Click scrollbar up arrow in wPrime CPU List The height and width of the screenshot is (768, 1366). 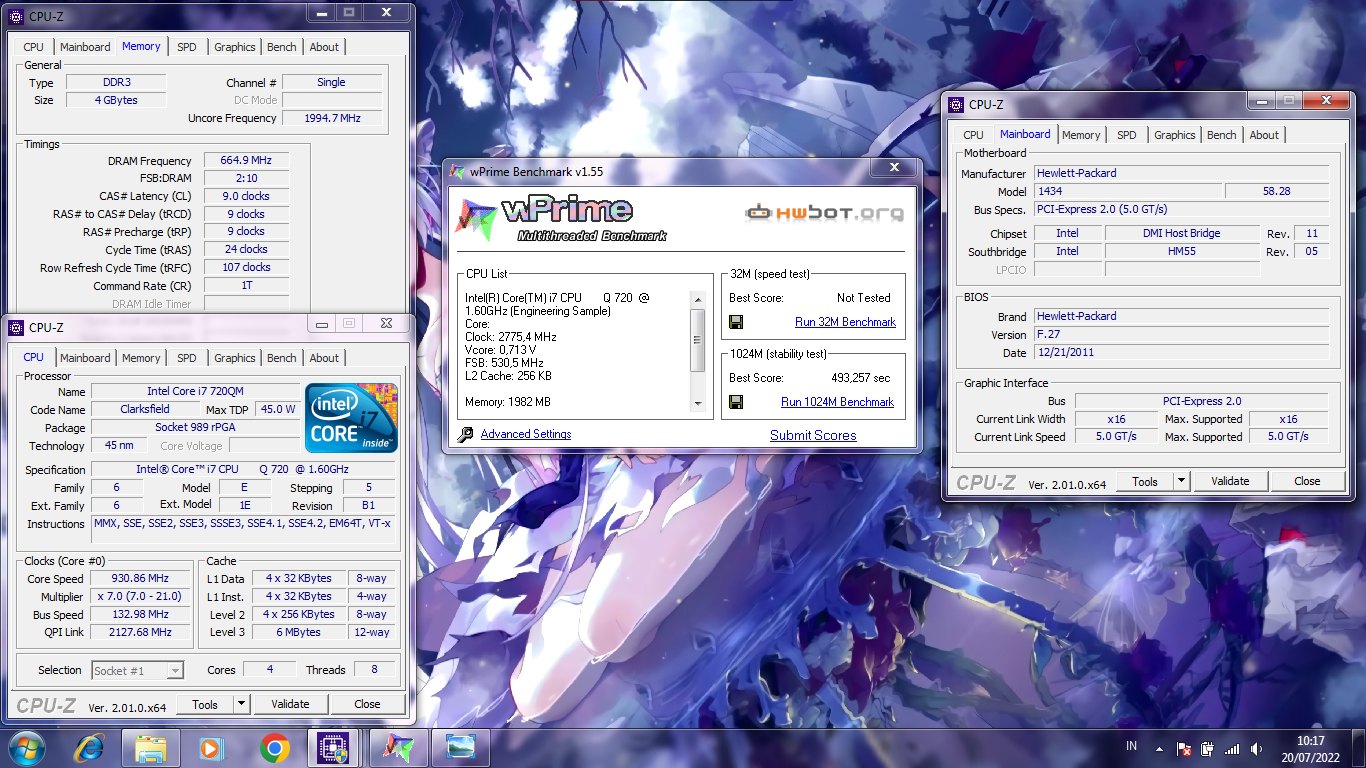[698, 298]
